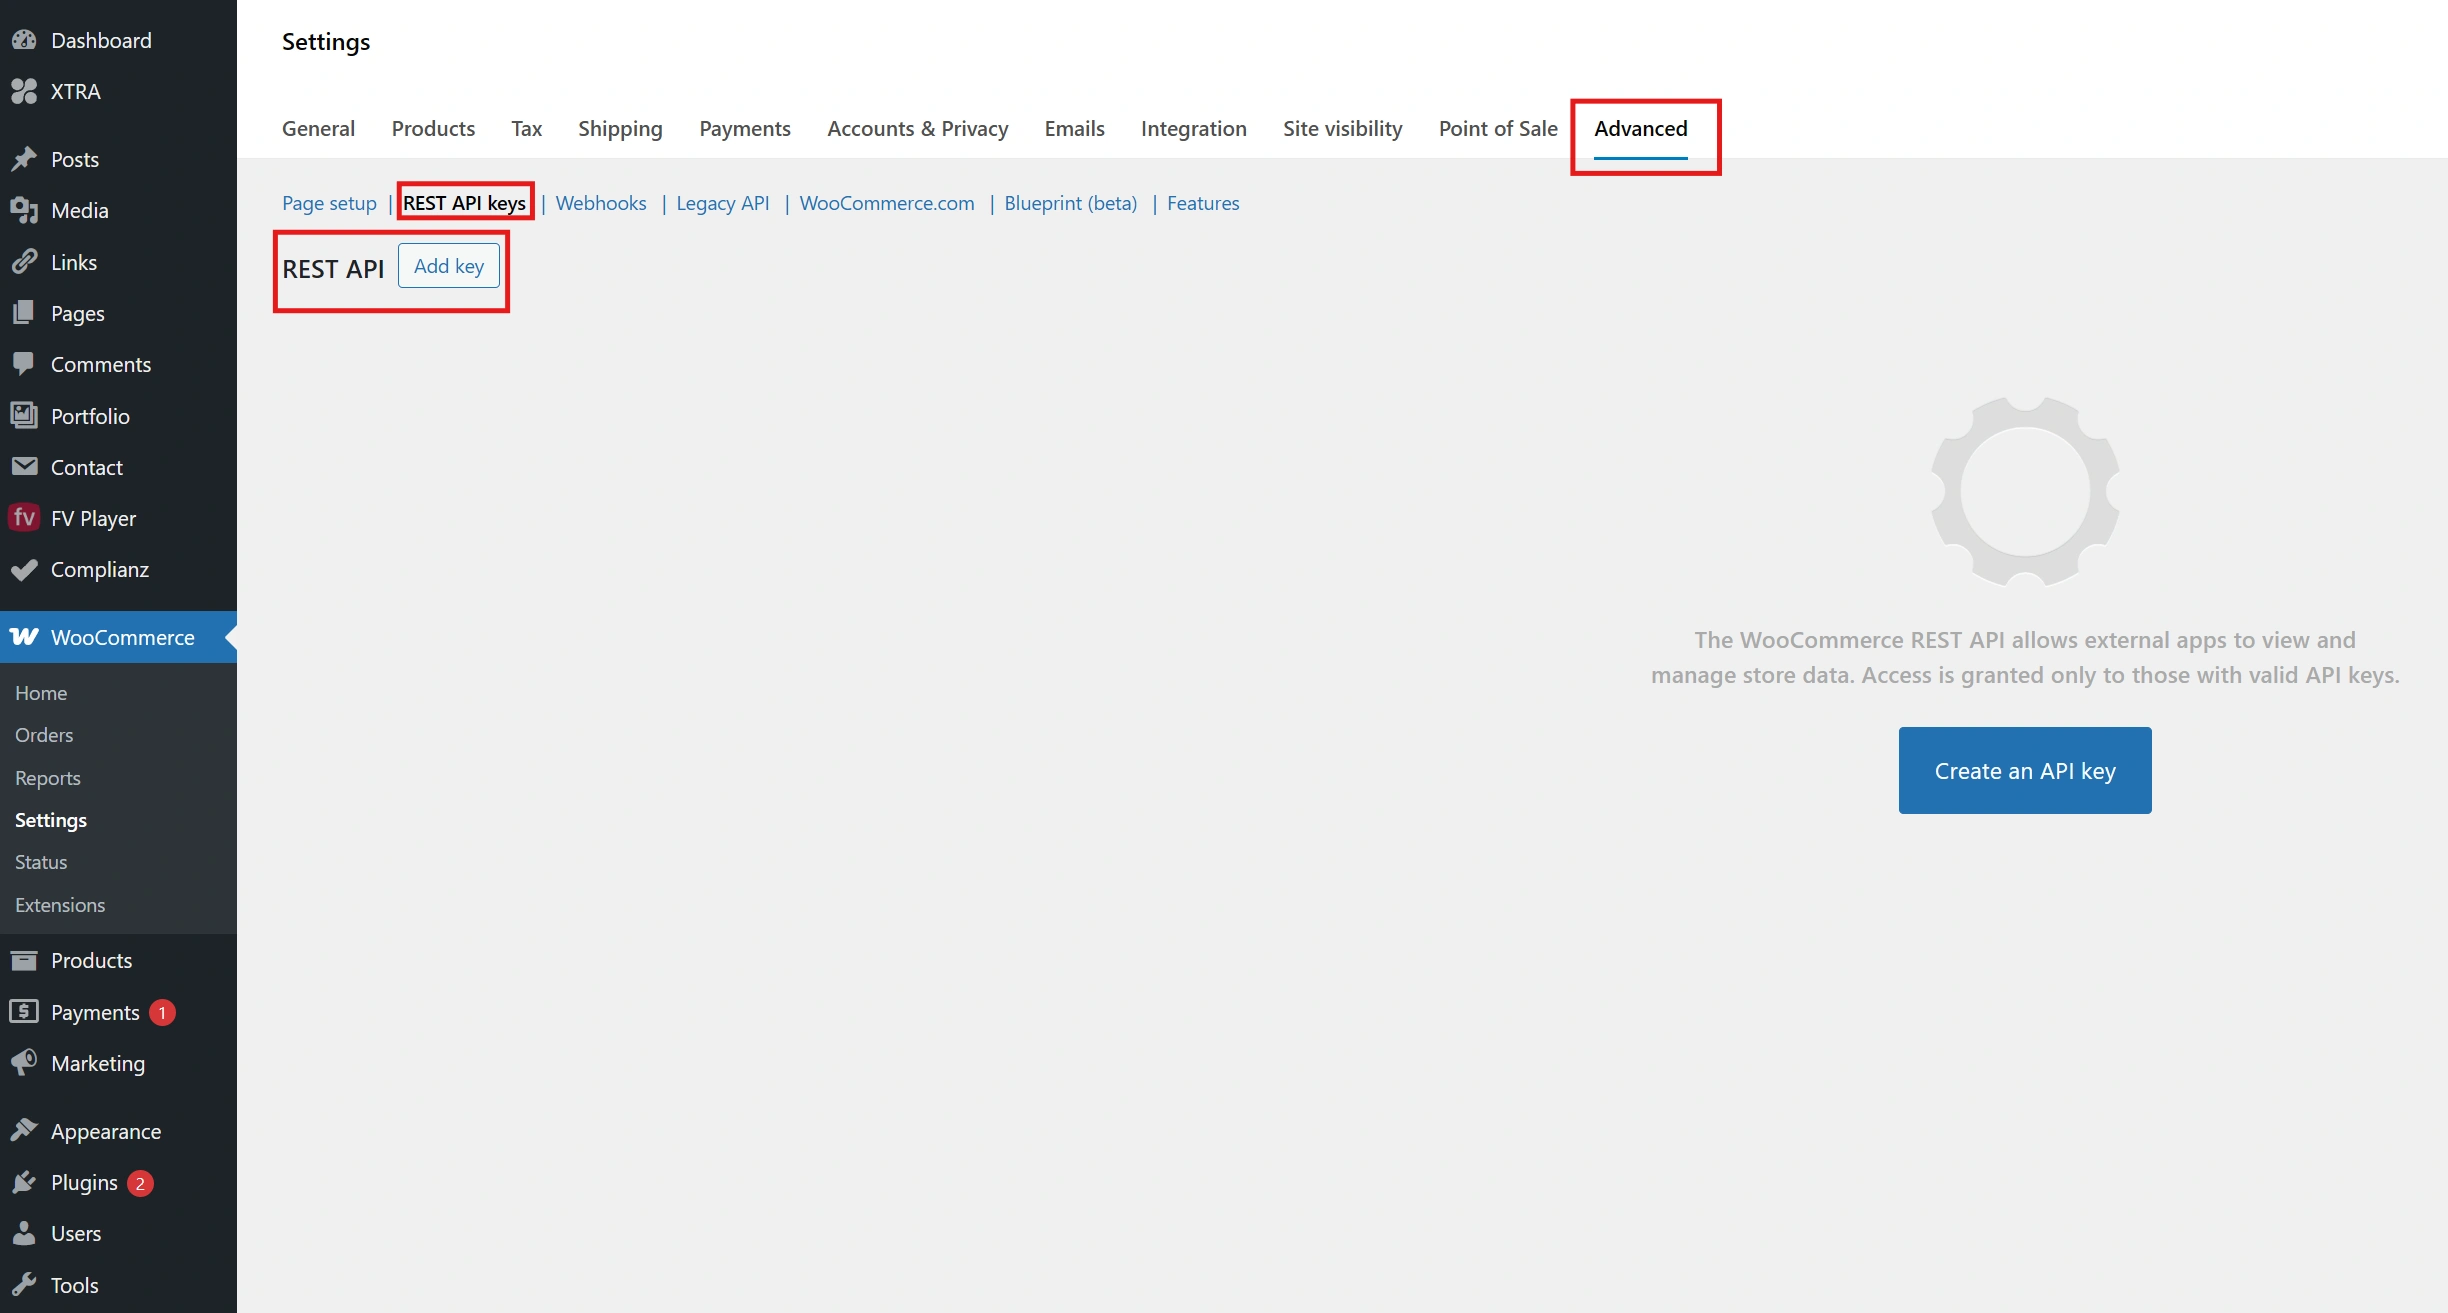Image resolution: width=2448 pixels, height=1313 pixels.
Task: Open the Marketing panel
Action: [x=98, y=1063]
